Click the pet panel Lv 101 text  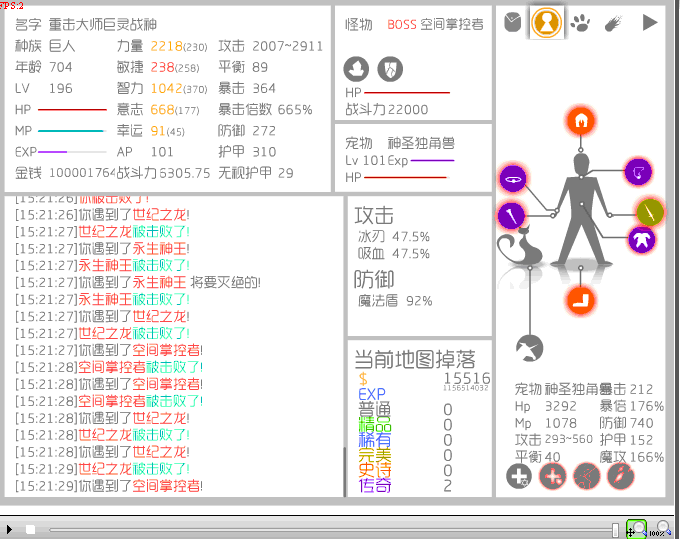coord(364,160)
